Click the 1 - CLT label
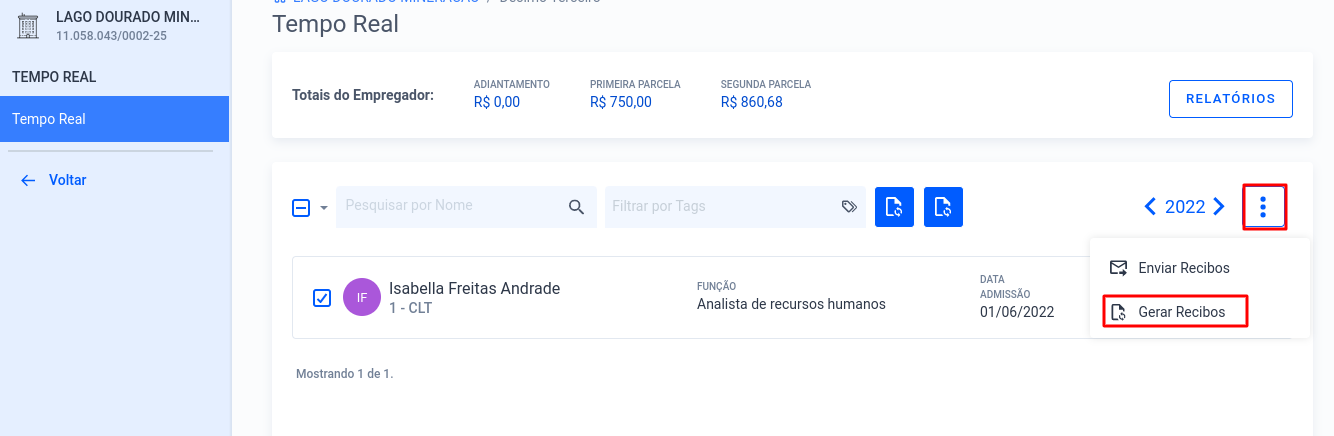 click(x=410, y=309)
